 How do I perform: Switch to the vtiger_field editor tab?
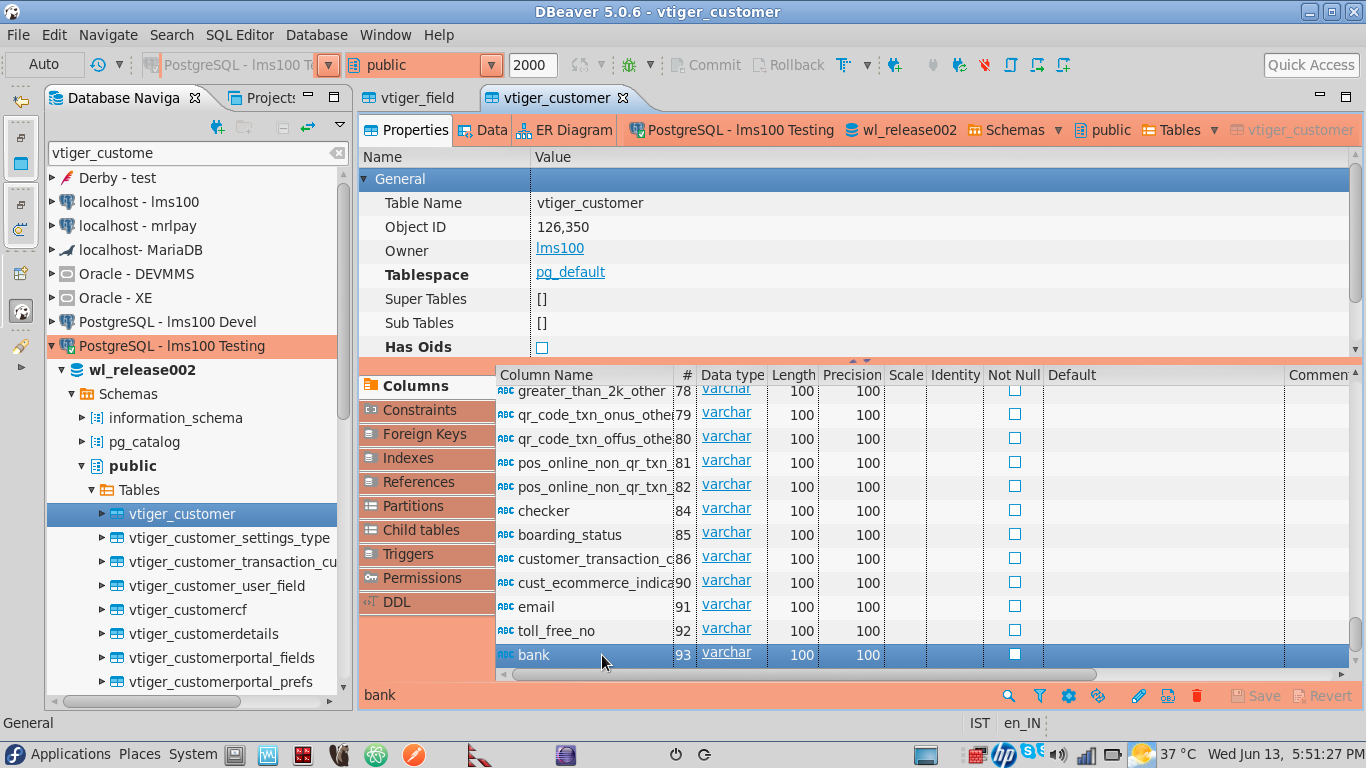[x=408, y=98]
